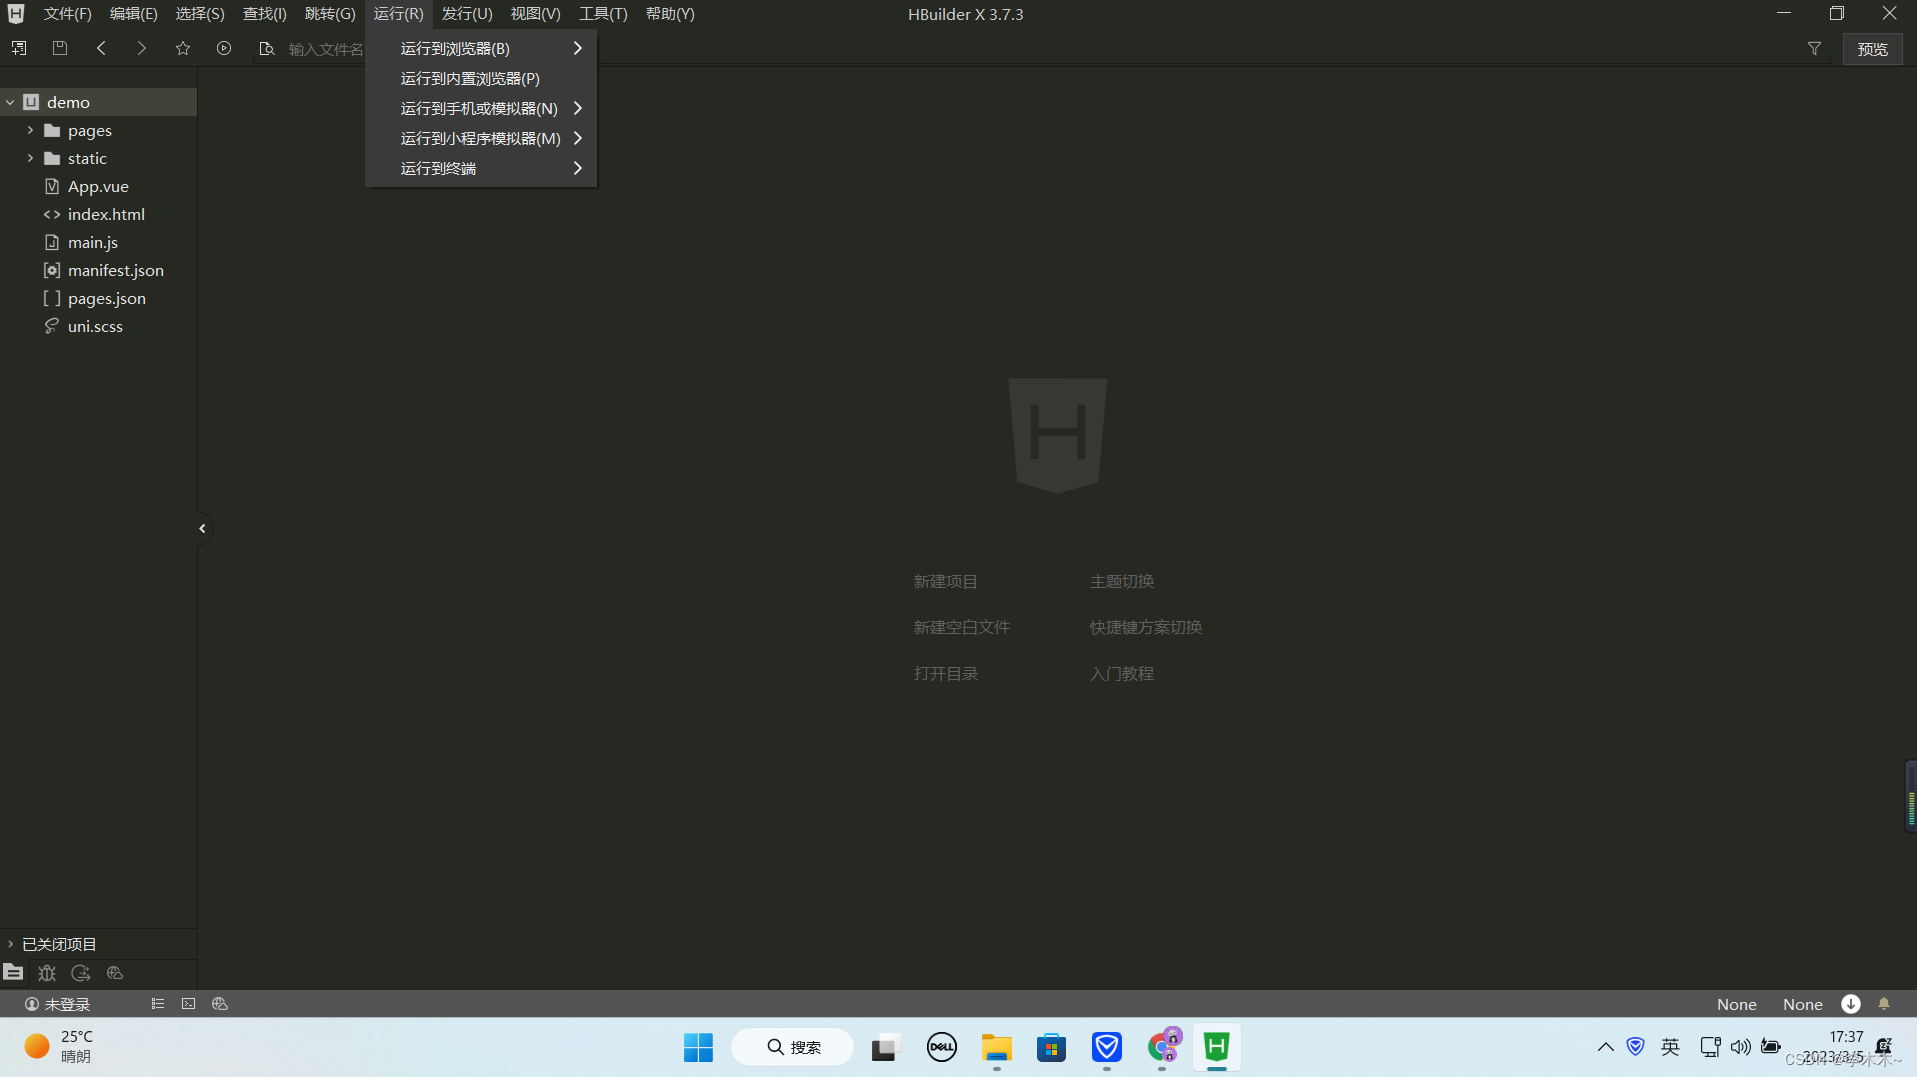Click the file name search input
Image resolution: width=1917 pixels, height=1077 pixels.
click(325, 49)
